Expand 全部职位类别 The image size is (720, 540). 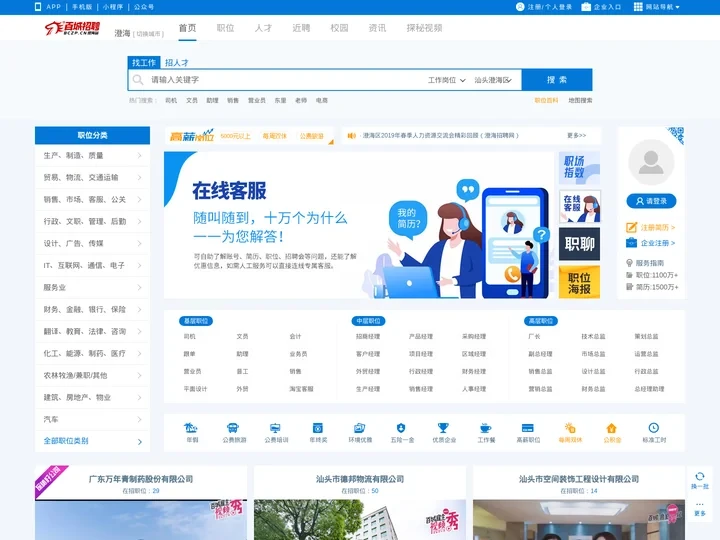point(92,441)
